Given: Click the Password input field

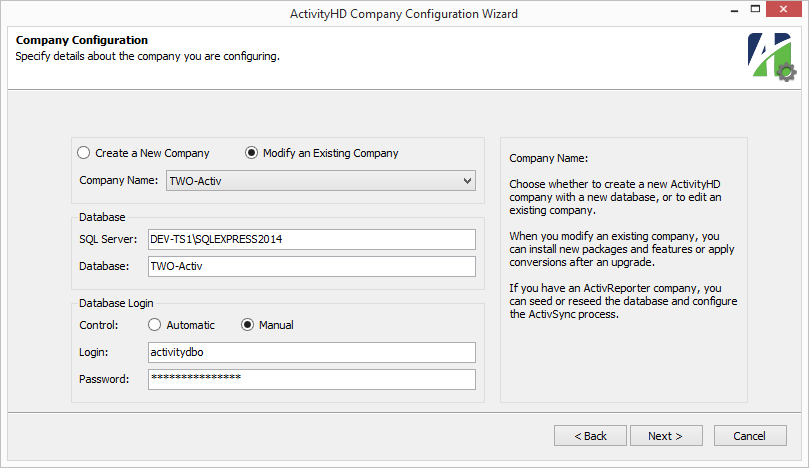Looking at the screenshot, I should pyautogui.click(x=312, y=379).
